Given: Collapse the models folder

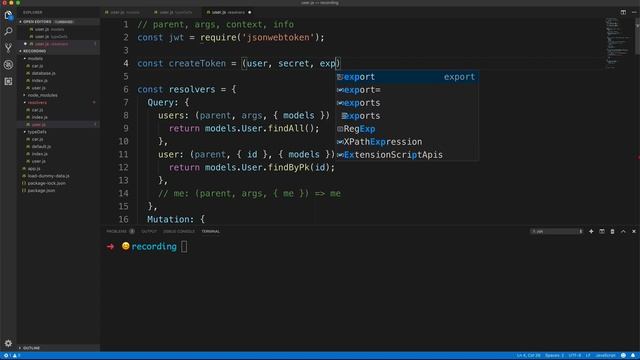Looking at the screenshot, I should click(35, 58).
